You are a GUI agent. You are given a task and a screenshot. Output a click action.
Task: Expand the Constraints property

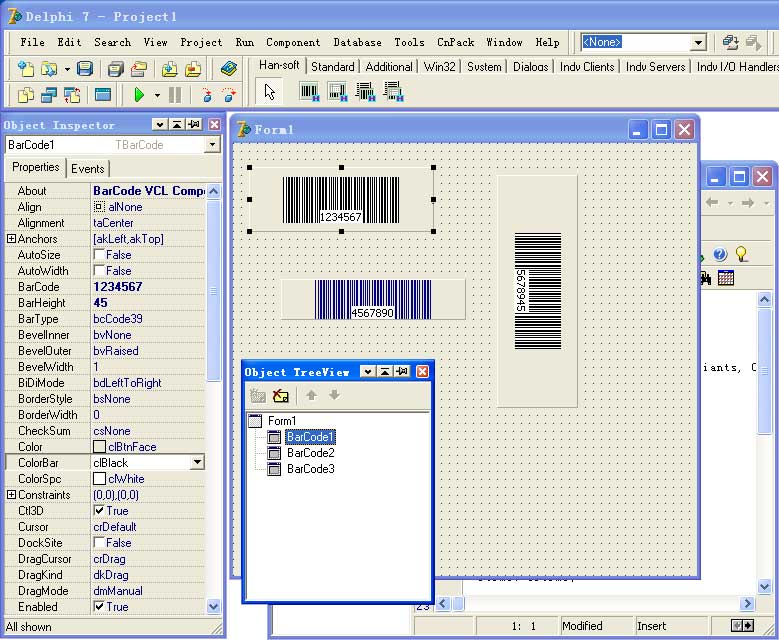point(11,495)
